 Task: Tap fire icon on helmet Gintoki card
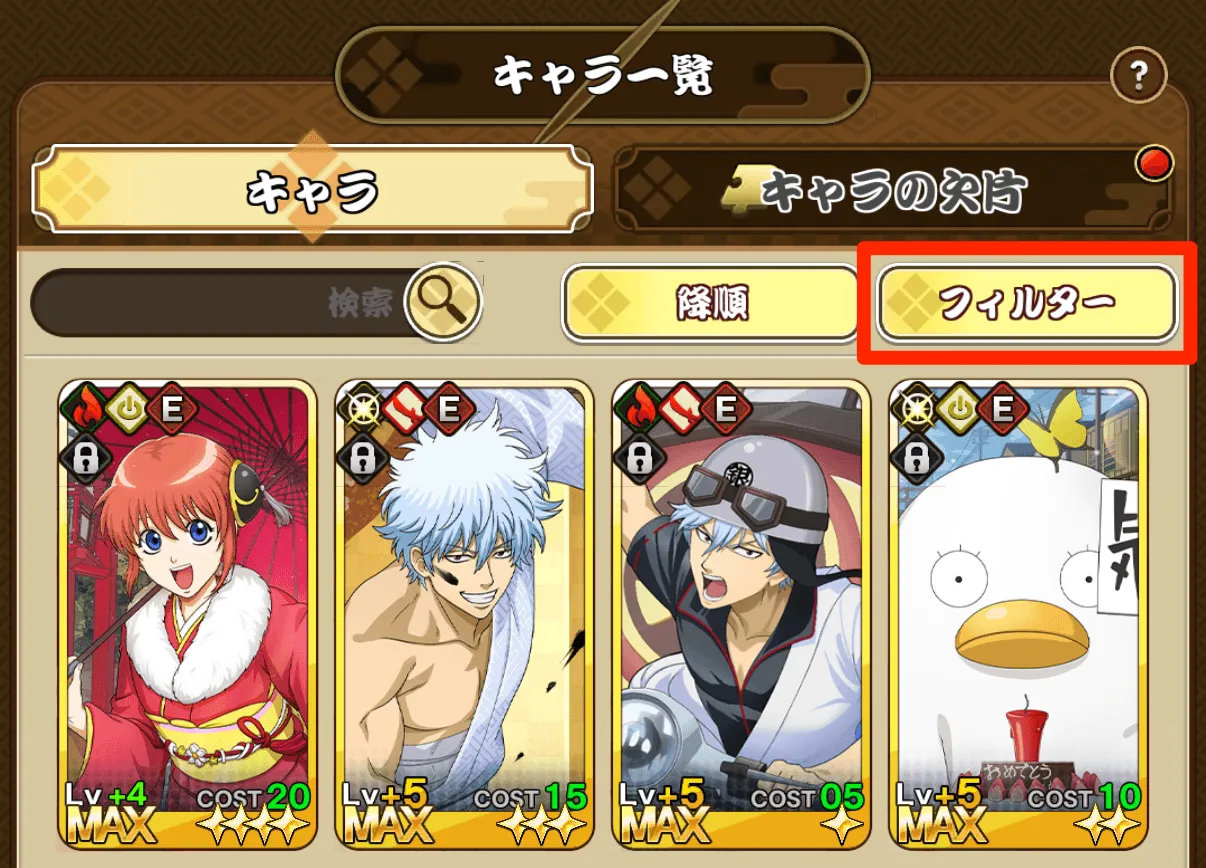point(638,409)
